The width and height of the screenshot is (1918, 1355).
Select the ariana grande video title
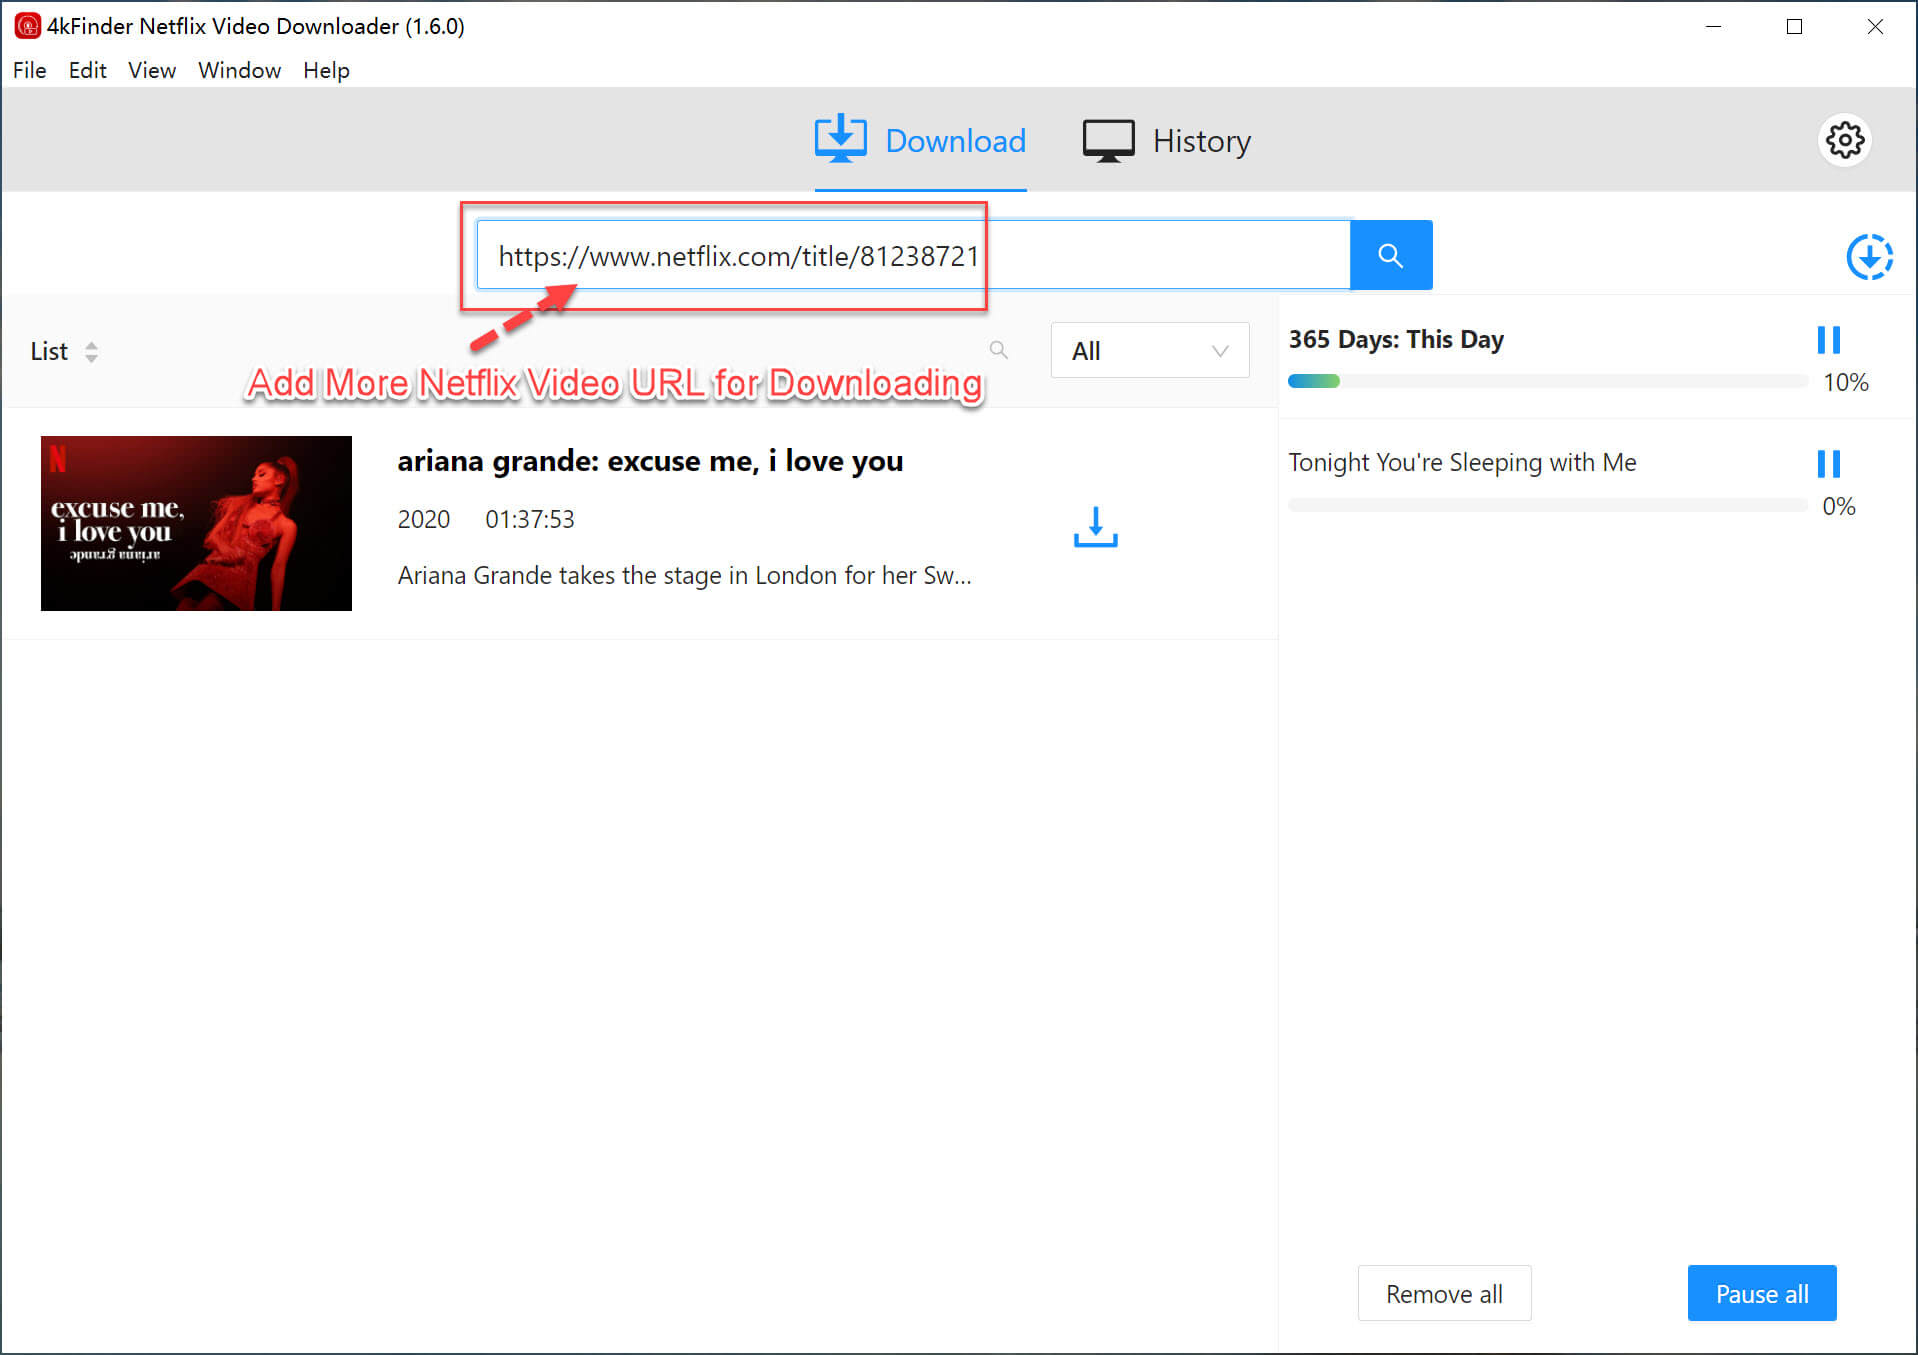(650, 461)
